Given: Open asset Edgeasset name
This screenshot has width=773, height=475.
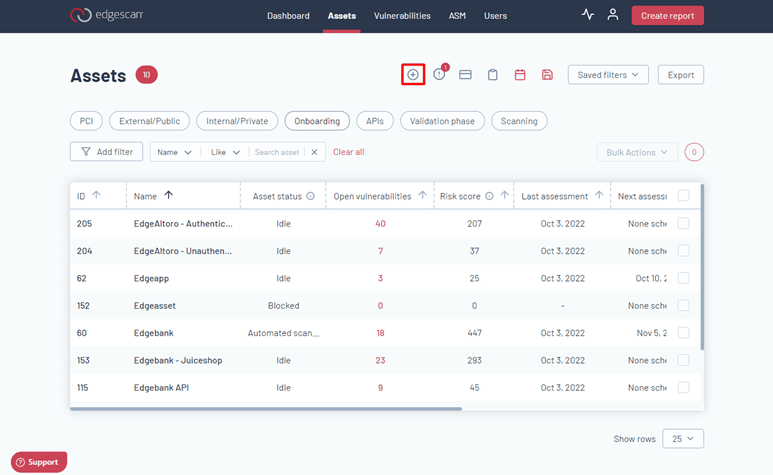Looking at the screenshot, I should [155, 305].
